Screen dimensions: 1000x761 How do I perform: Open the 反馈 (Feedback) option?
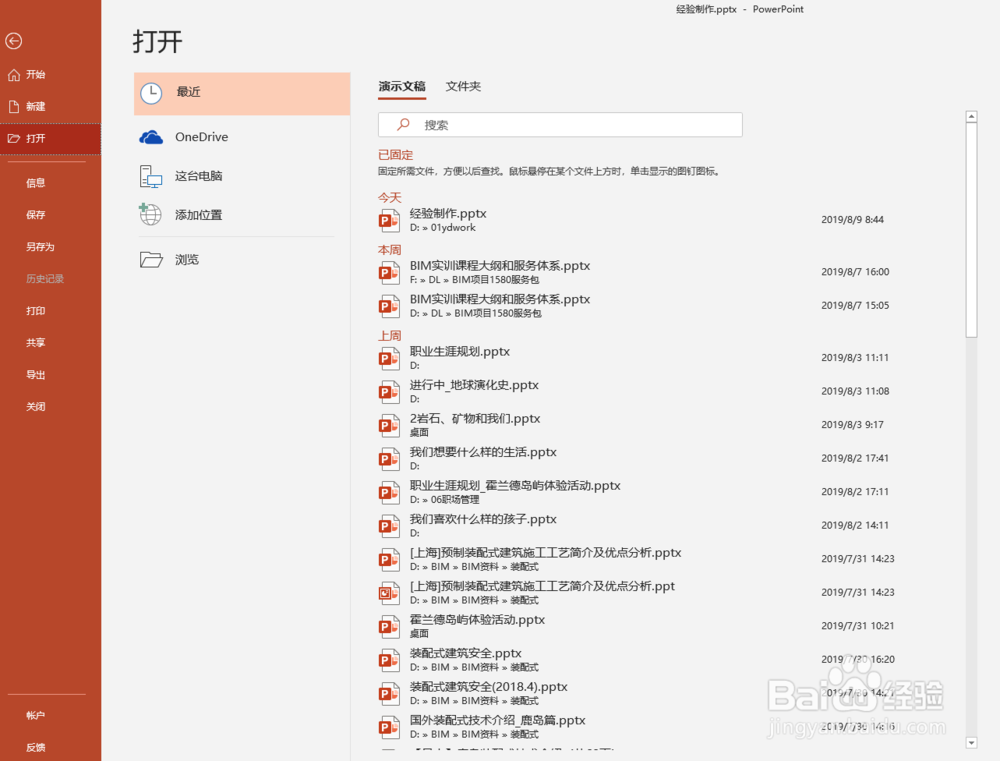pos(35,747)
